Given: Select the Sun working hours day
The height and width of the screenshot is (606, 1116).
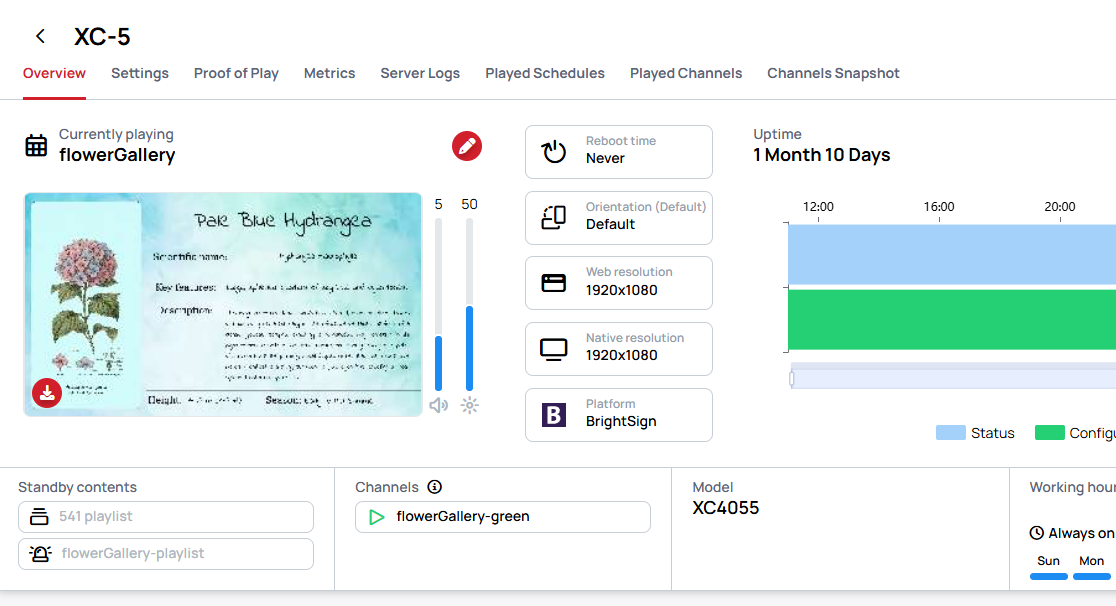Looking at the screenshot, I should click(1048, 567).
